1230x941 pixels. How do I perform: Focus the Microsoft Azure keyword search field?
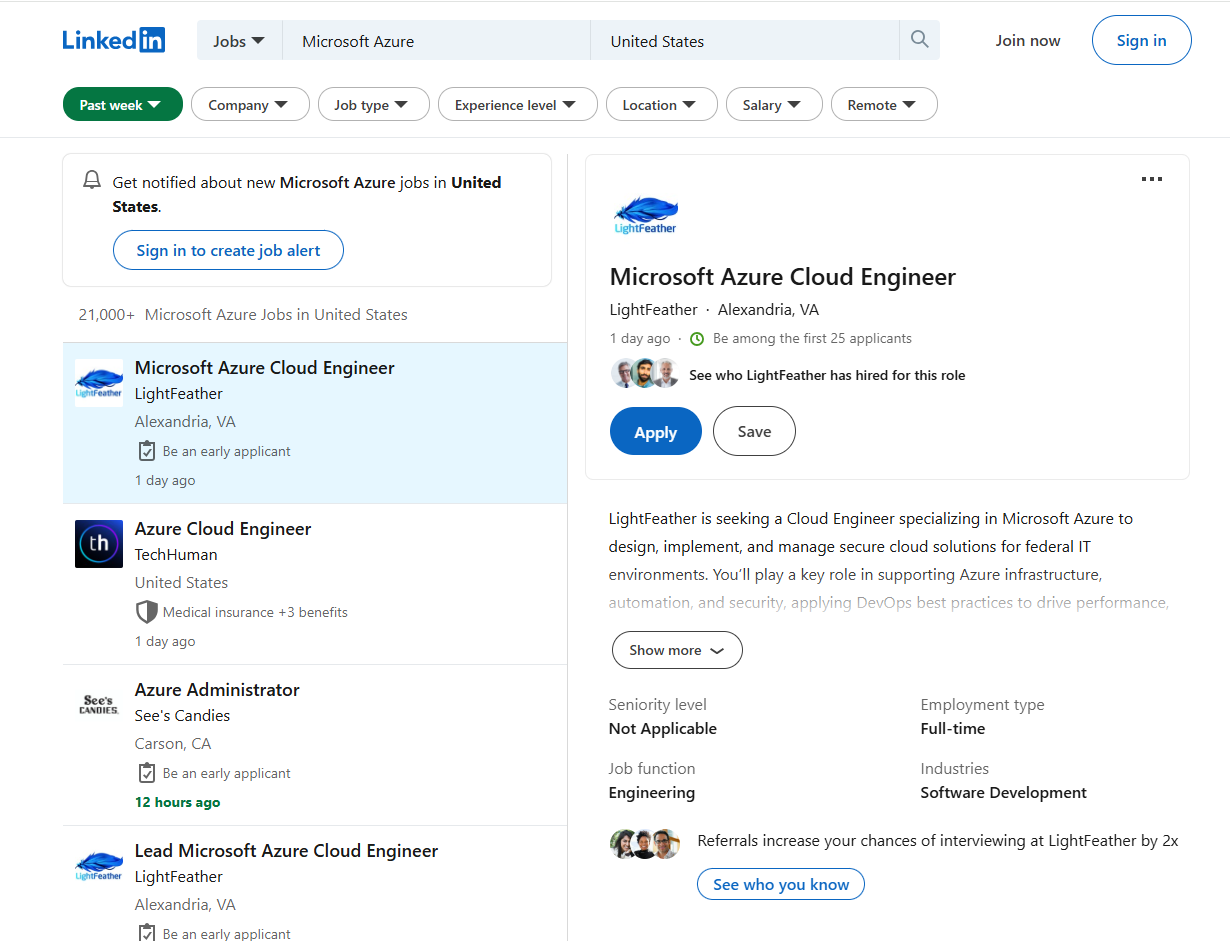click(436, 41)
